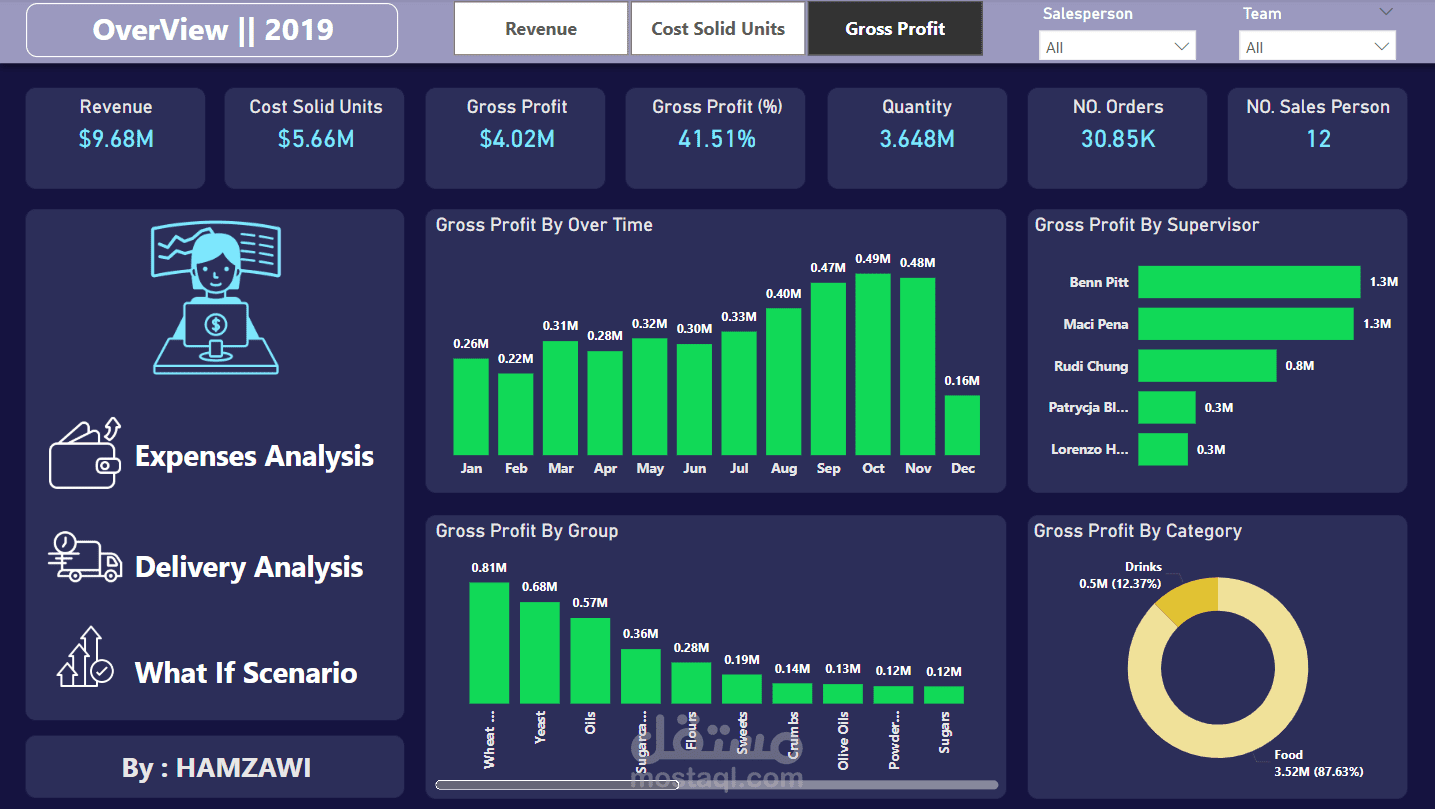The width and height of the screenshot is (1435, 809).
Task: Open the Salesperson filter dropdown
Action: click(1117, 45)
